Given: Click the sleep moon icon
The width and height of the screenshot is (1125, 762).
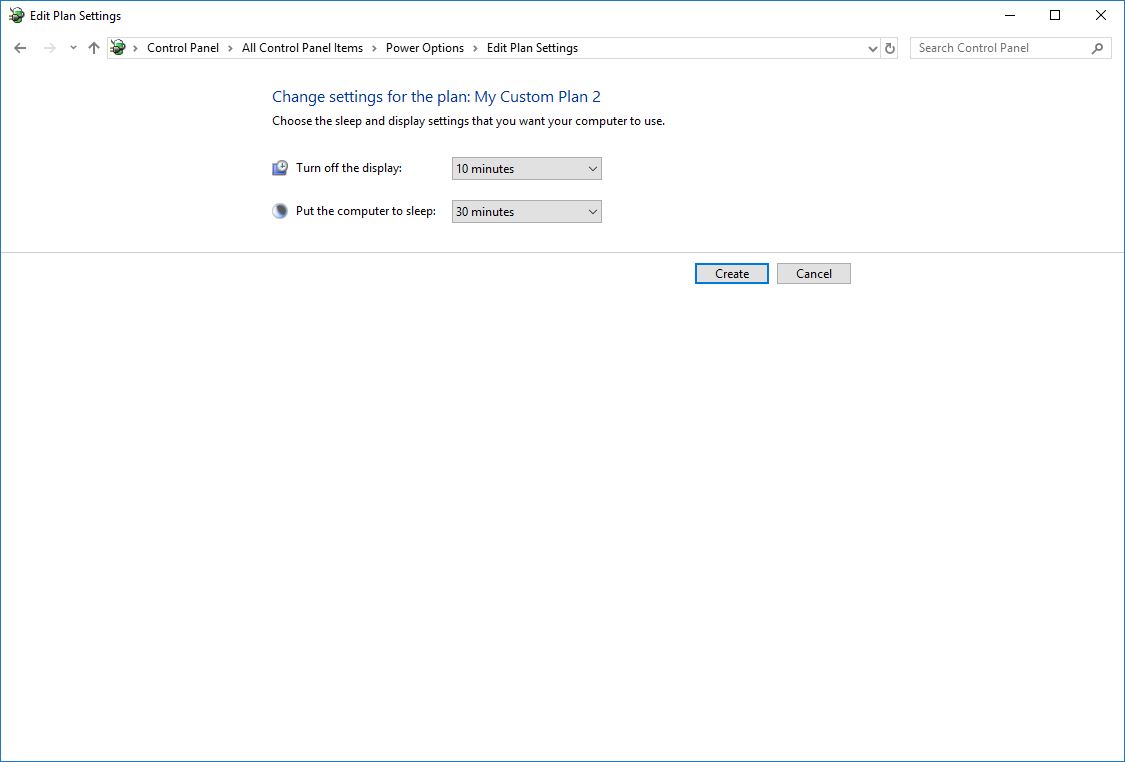Looking at the screenshot, I should point(279,210).
